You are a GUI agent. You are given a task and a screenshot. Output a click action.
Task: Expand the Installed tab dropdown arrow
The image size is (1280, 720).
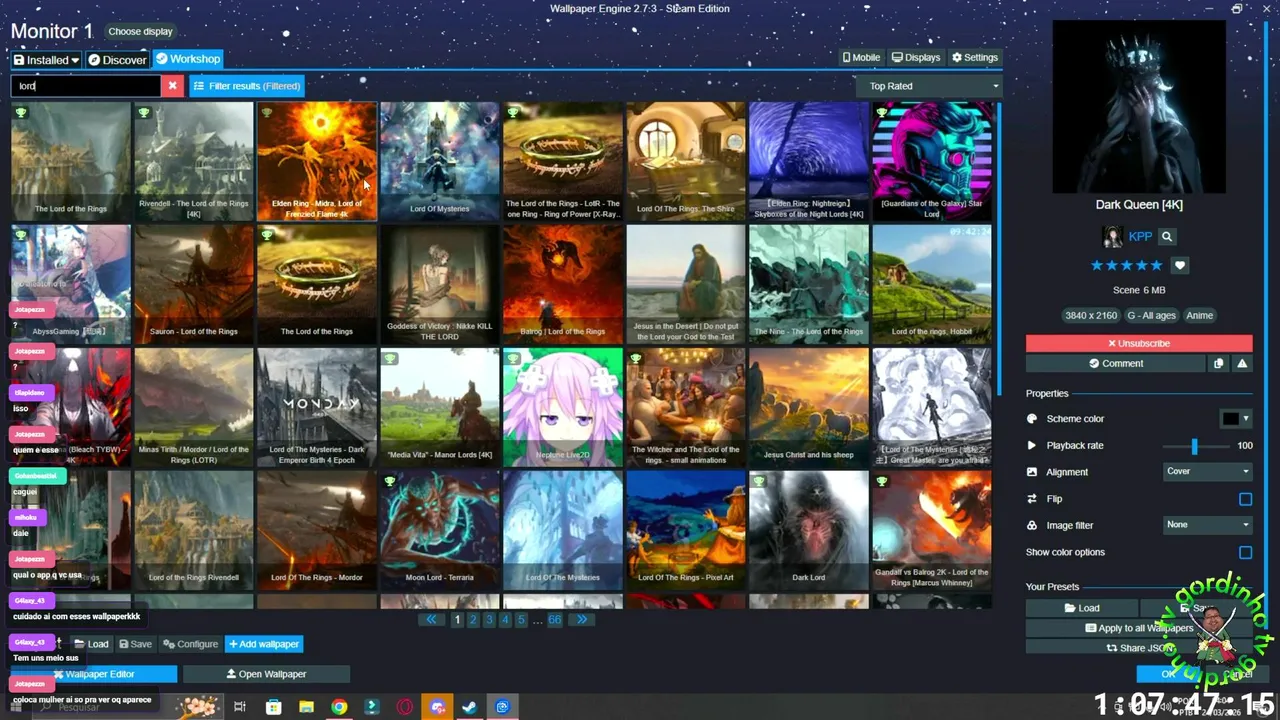(x=75, y=61)
